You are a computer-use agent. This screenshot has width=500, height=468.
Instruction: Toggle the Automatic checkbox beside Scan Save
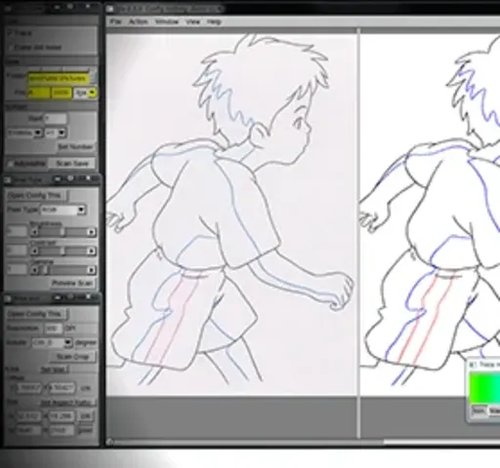pyautogui.click(x=11, y=163)
